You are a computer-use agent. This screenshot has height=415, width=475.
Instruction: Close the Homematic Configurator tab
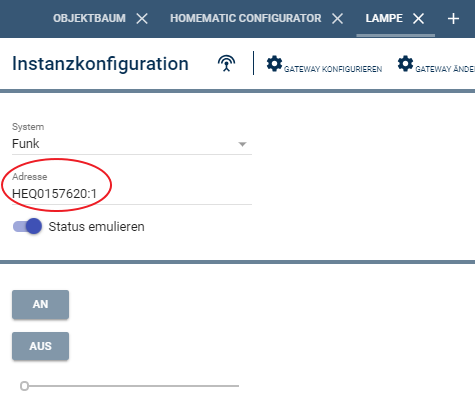click(x=337, y=19)
